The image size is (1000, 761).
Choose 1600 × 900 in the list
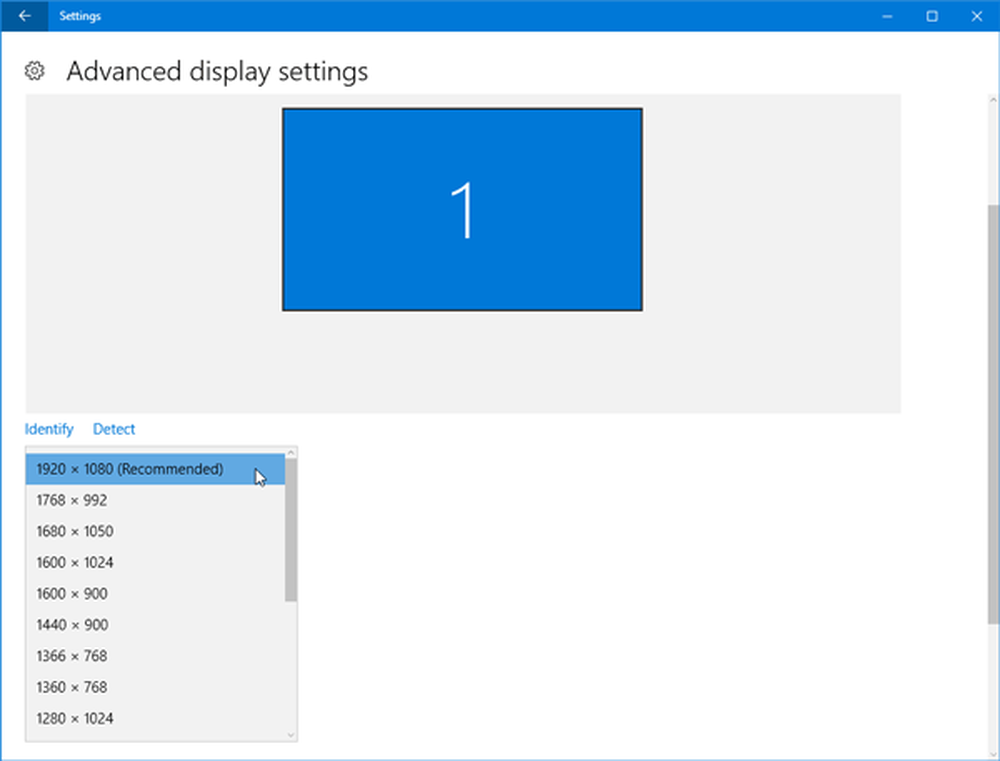click(x=72, y=593)
